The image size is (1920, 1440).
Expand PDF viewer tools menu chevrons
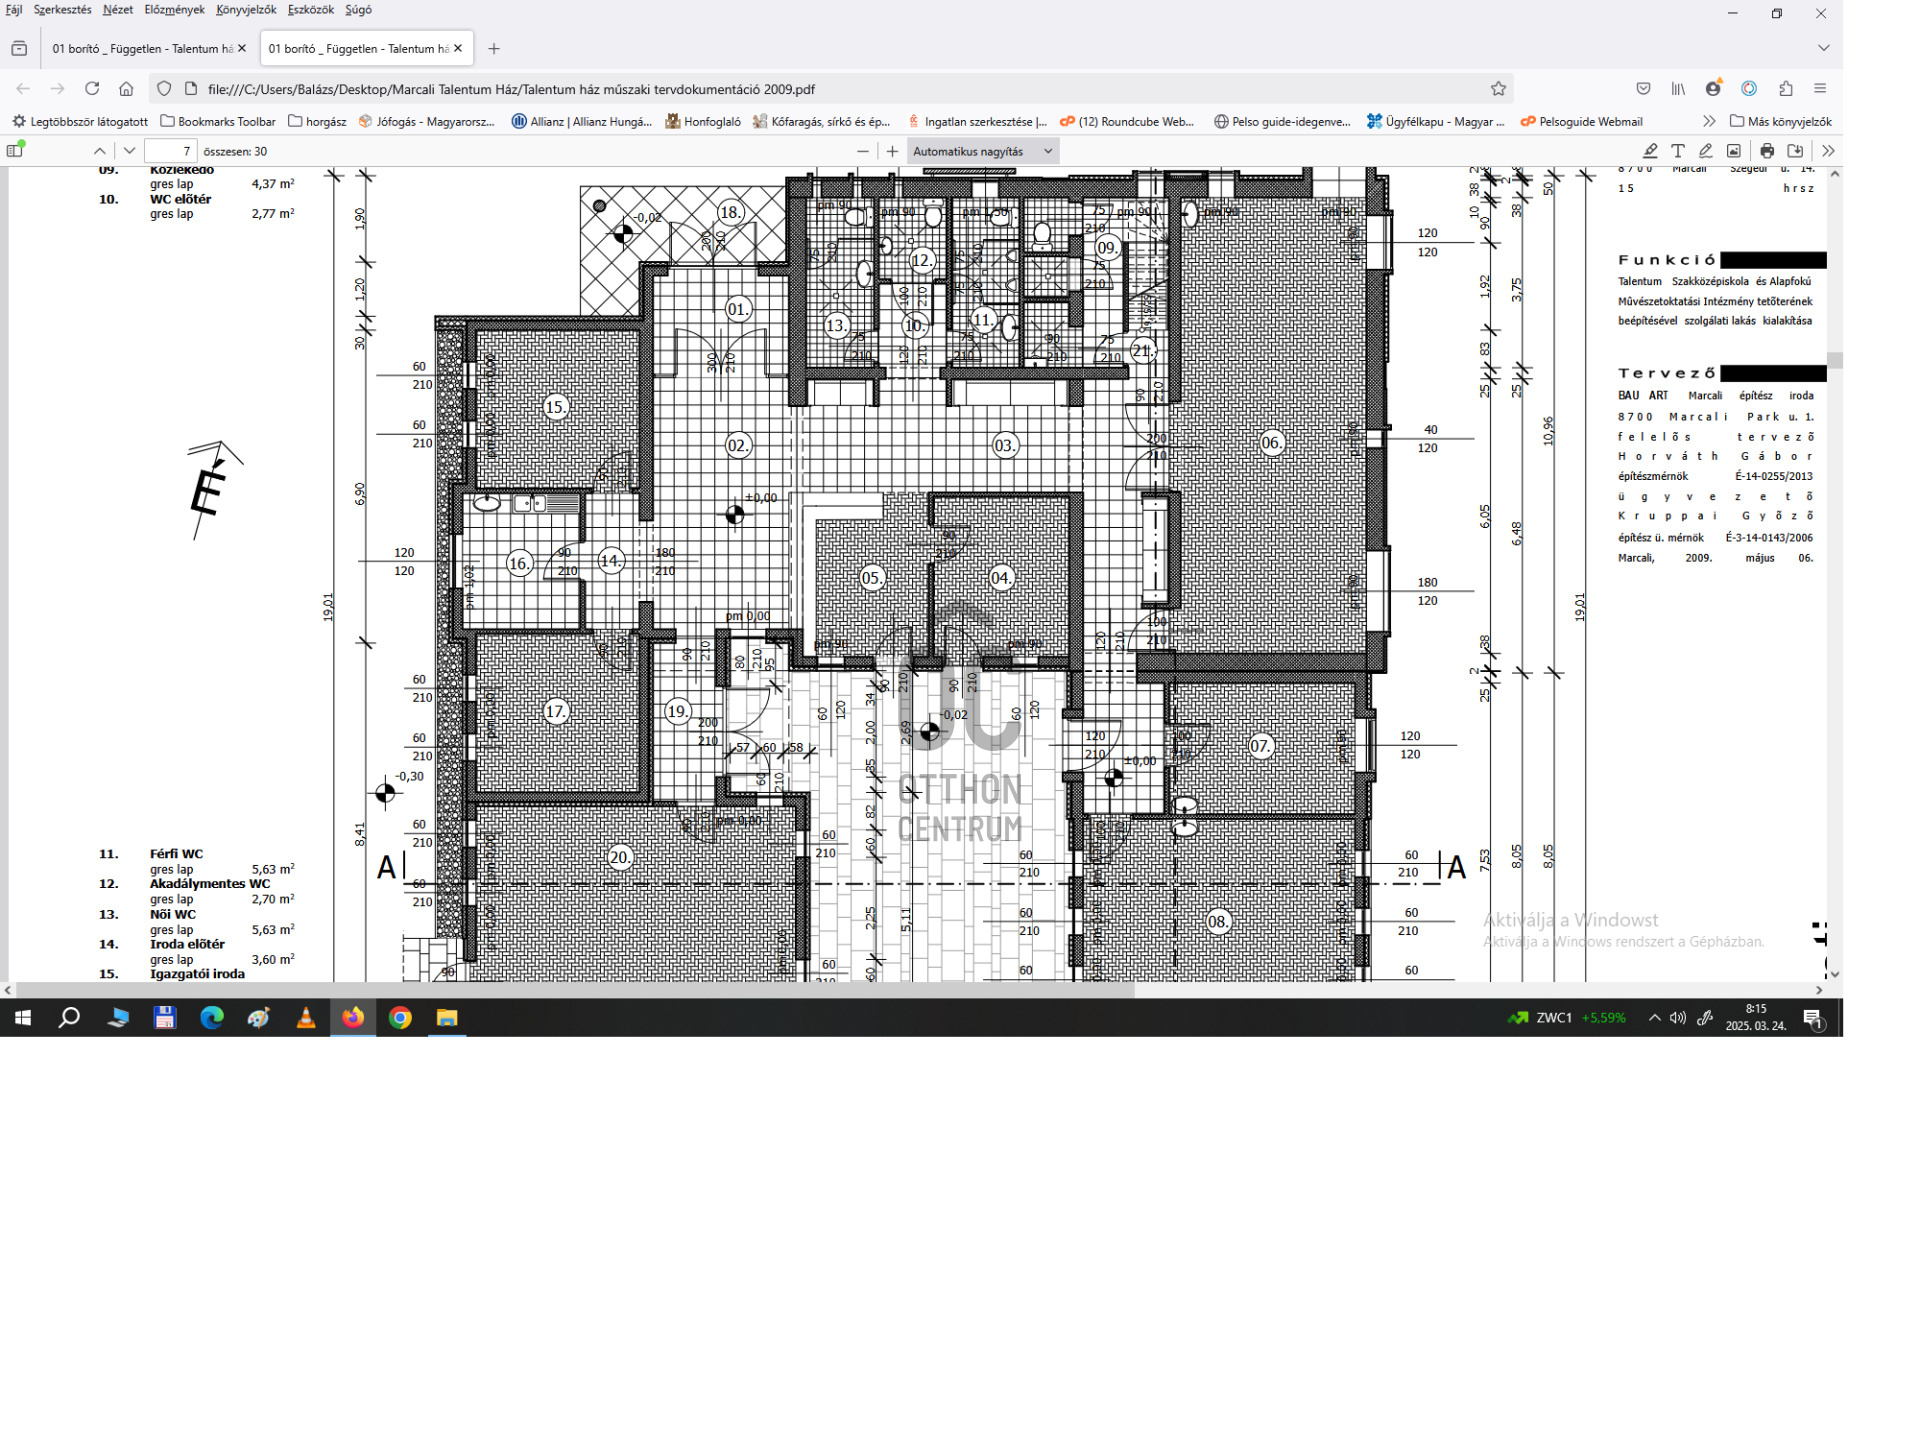coord(1828,151)
